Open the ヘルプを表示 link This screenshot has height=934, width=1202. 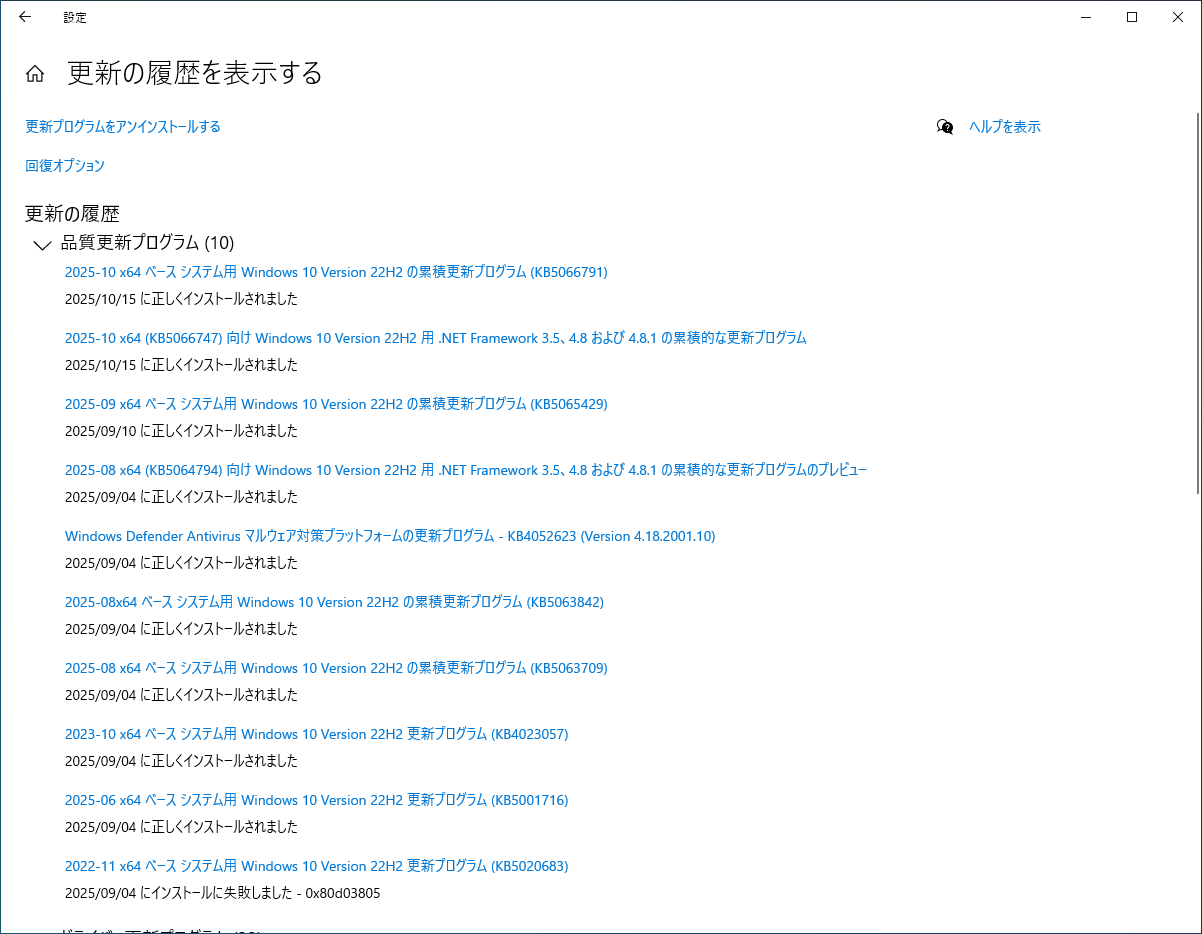click(1004, 127)
